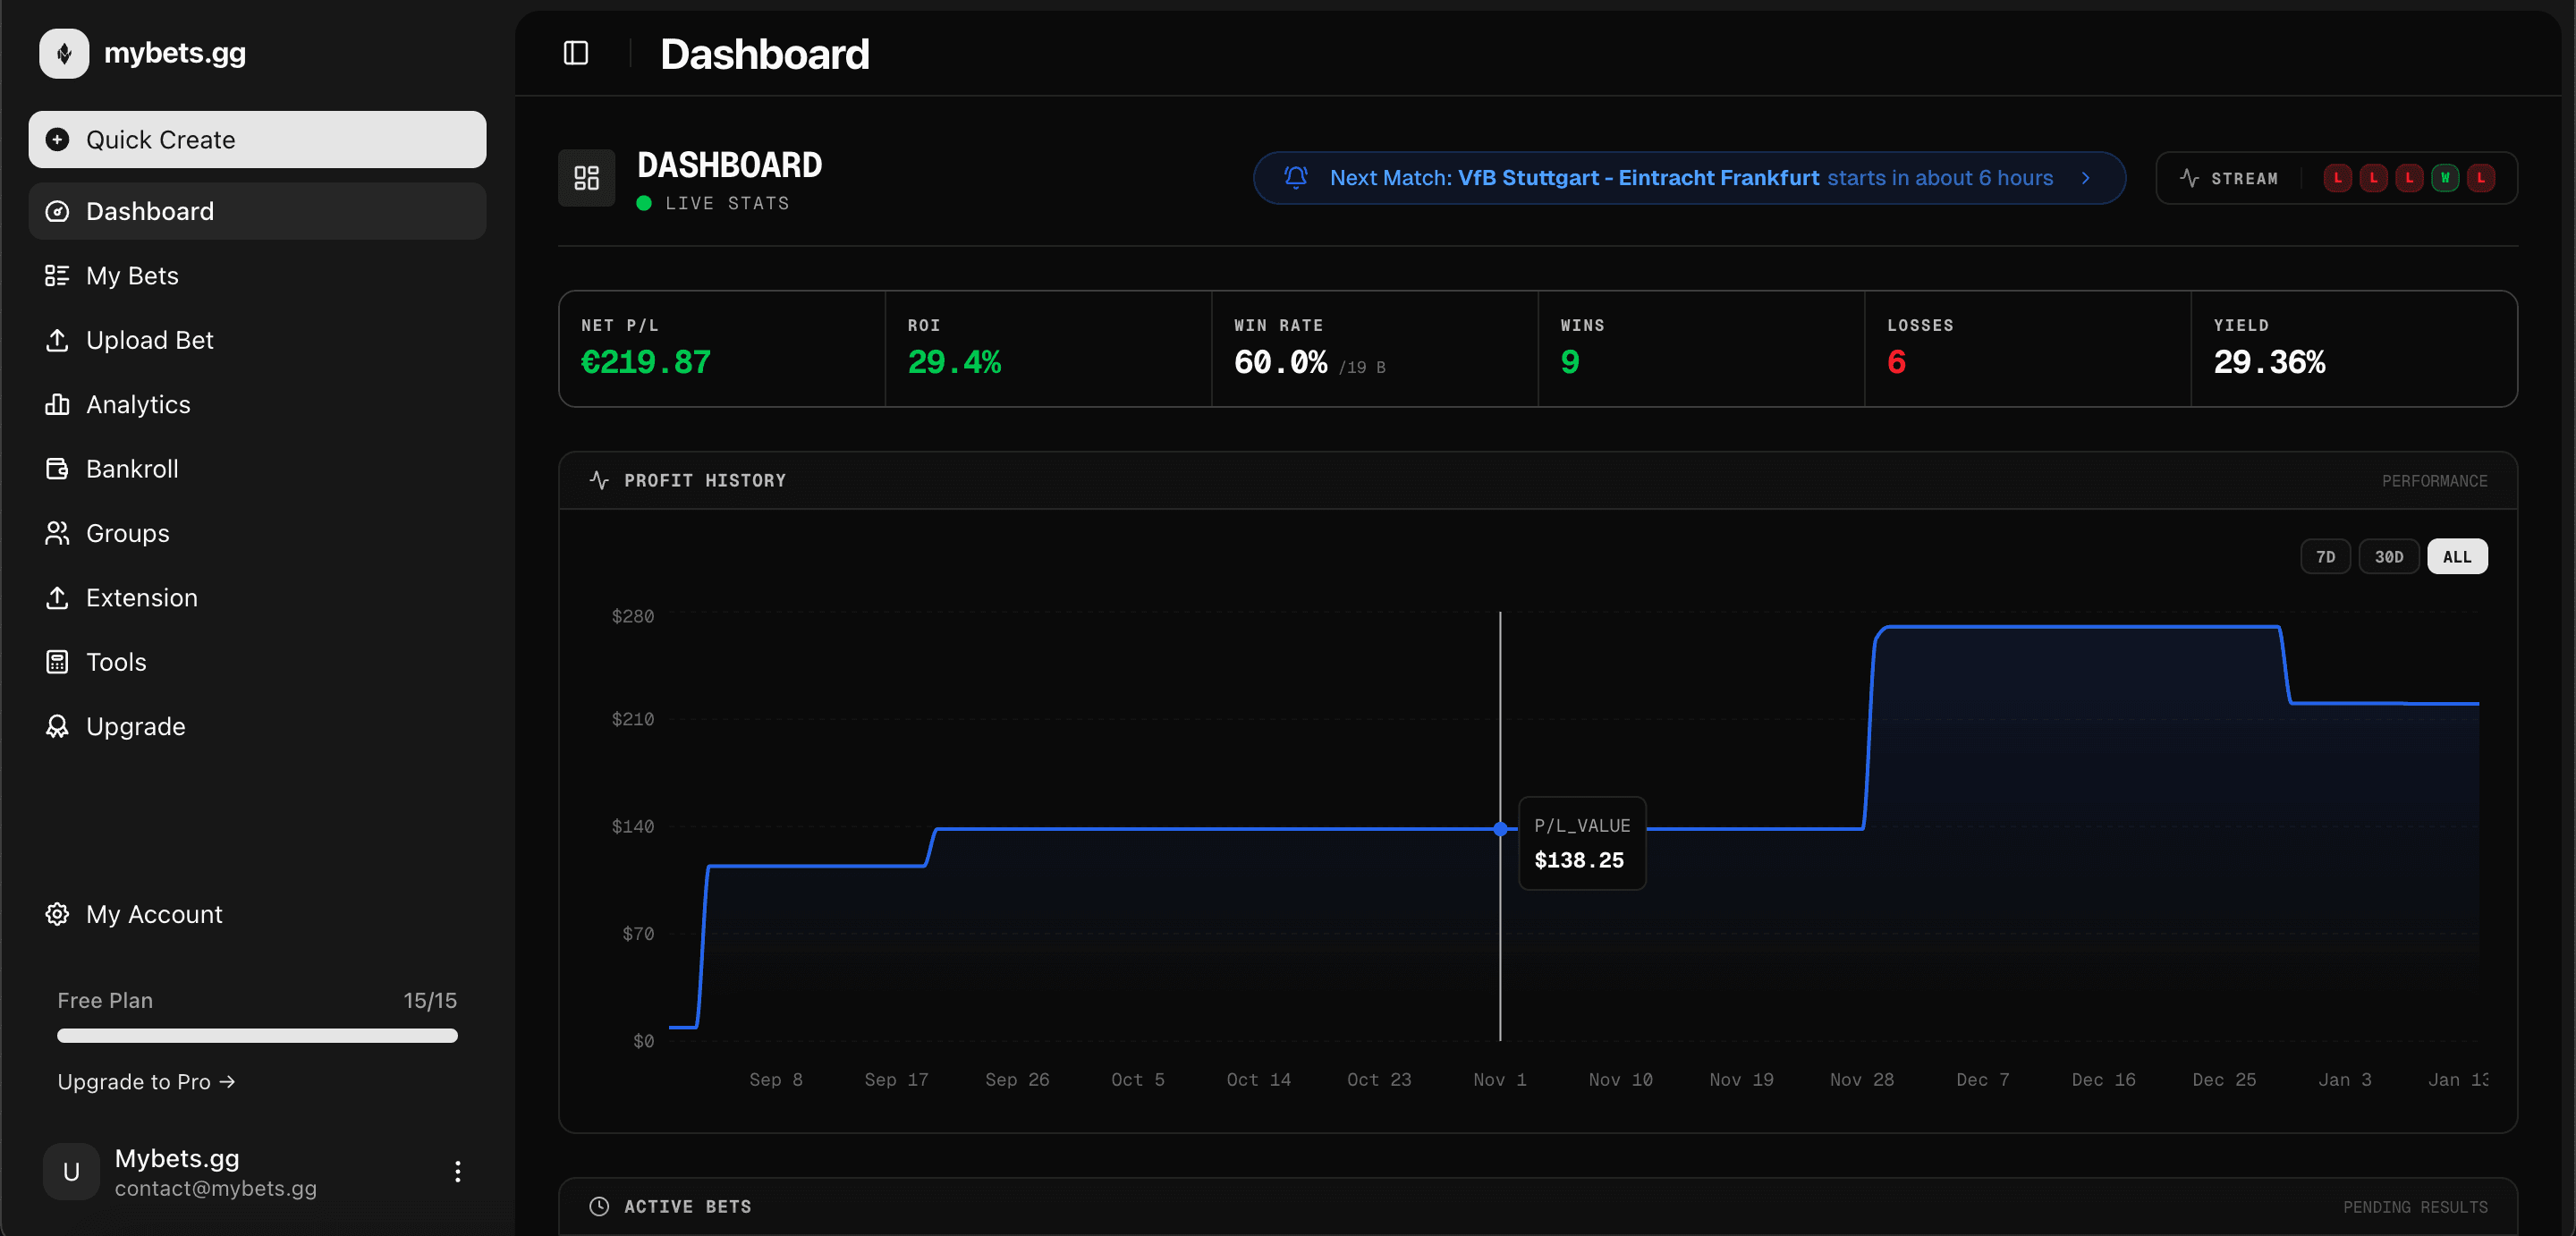The height and width of the screenshot is (1236, 2576).
Task: Open Analytics from the sidebar icon
Action: (x=58, y=404)
